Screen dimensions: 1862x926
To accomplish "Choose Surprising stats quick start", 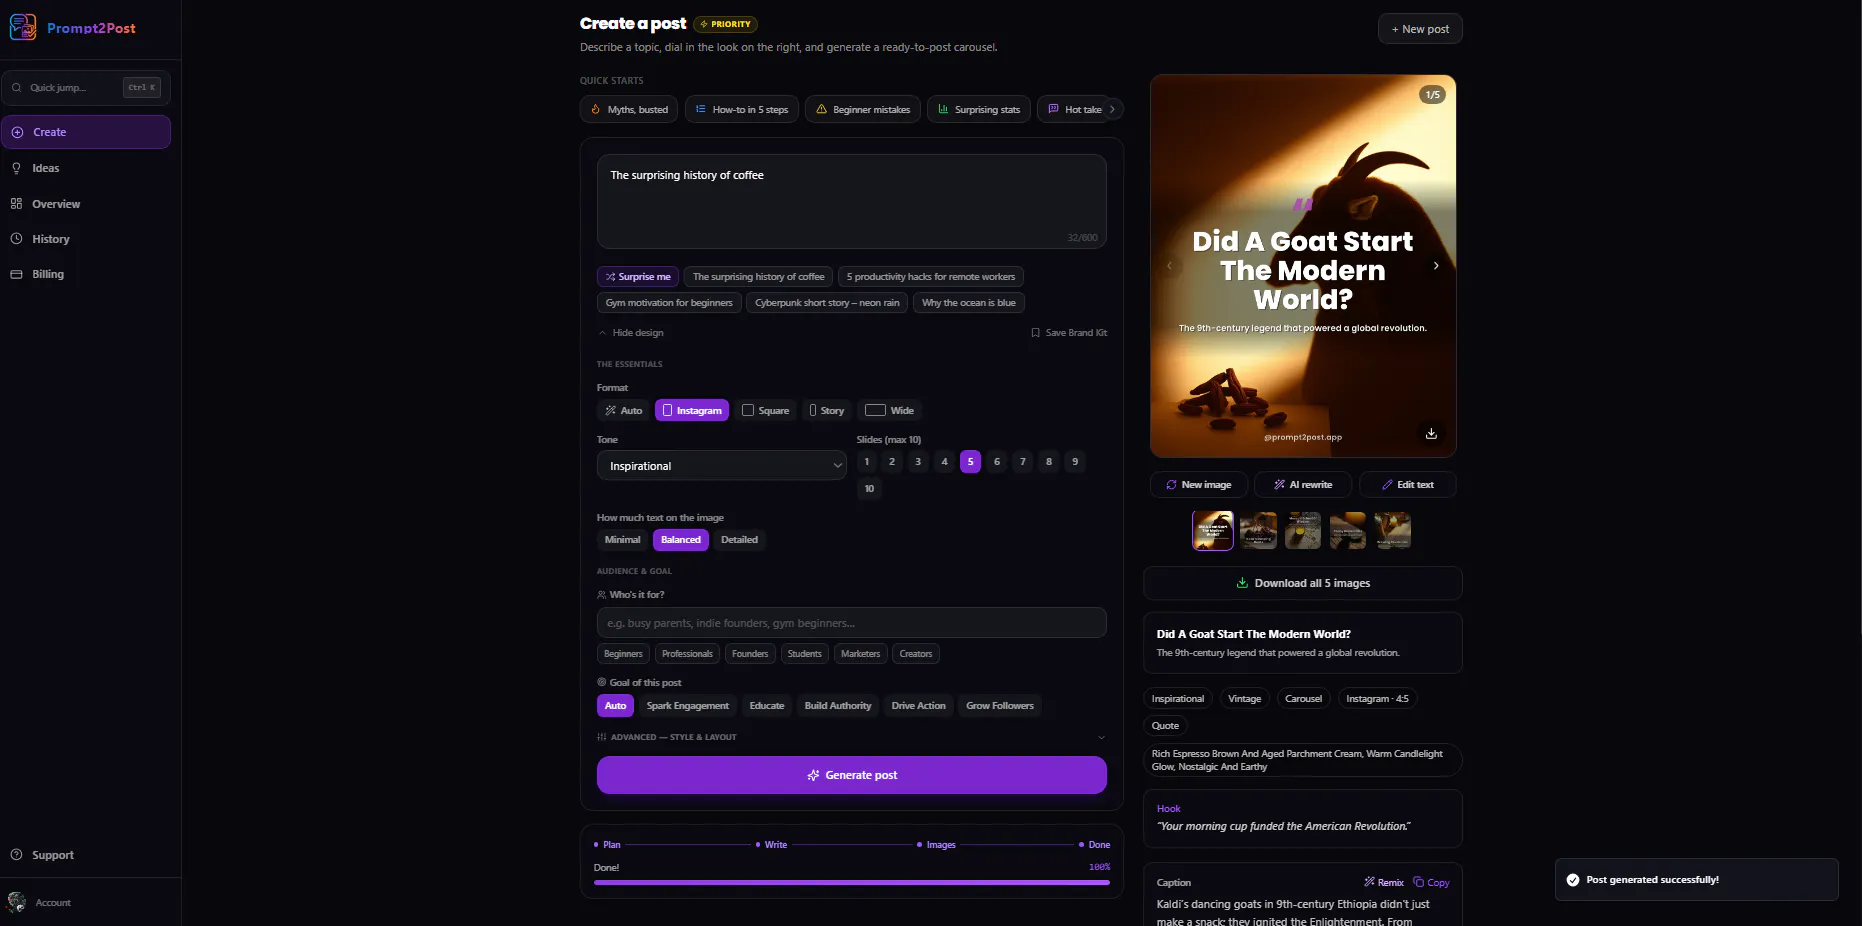I will coord(978,109).
